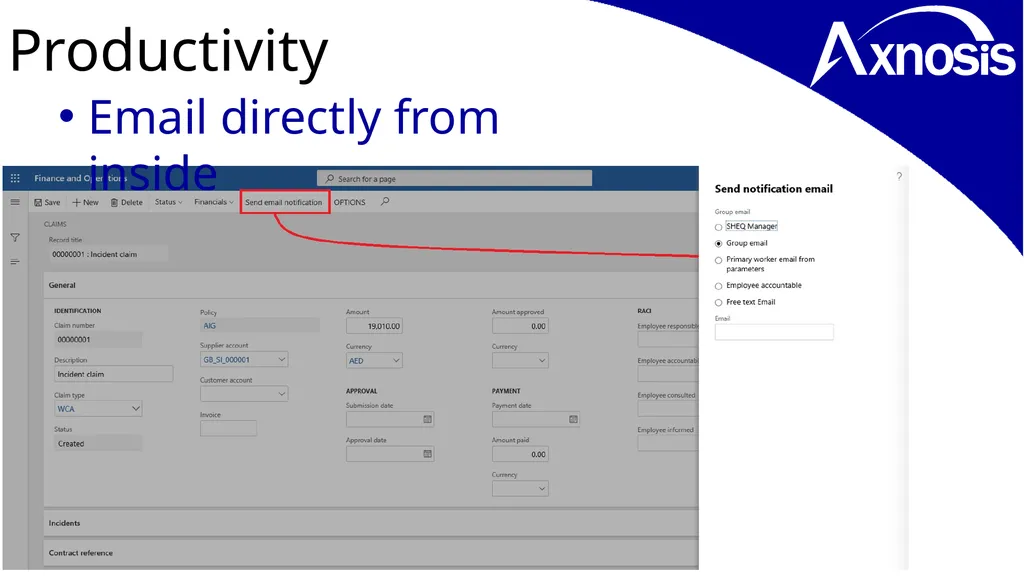Click the toolbar search magnifier icon

tap(385, 202)
